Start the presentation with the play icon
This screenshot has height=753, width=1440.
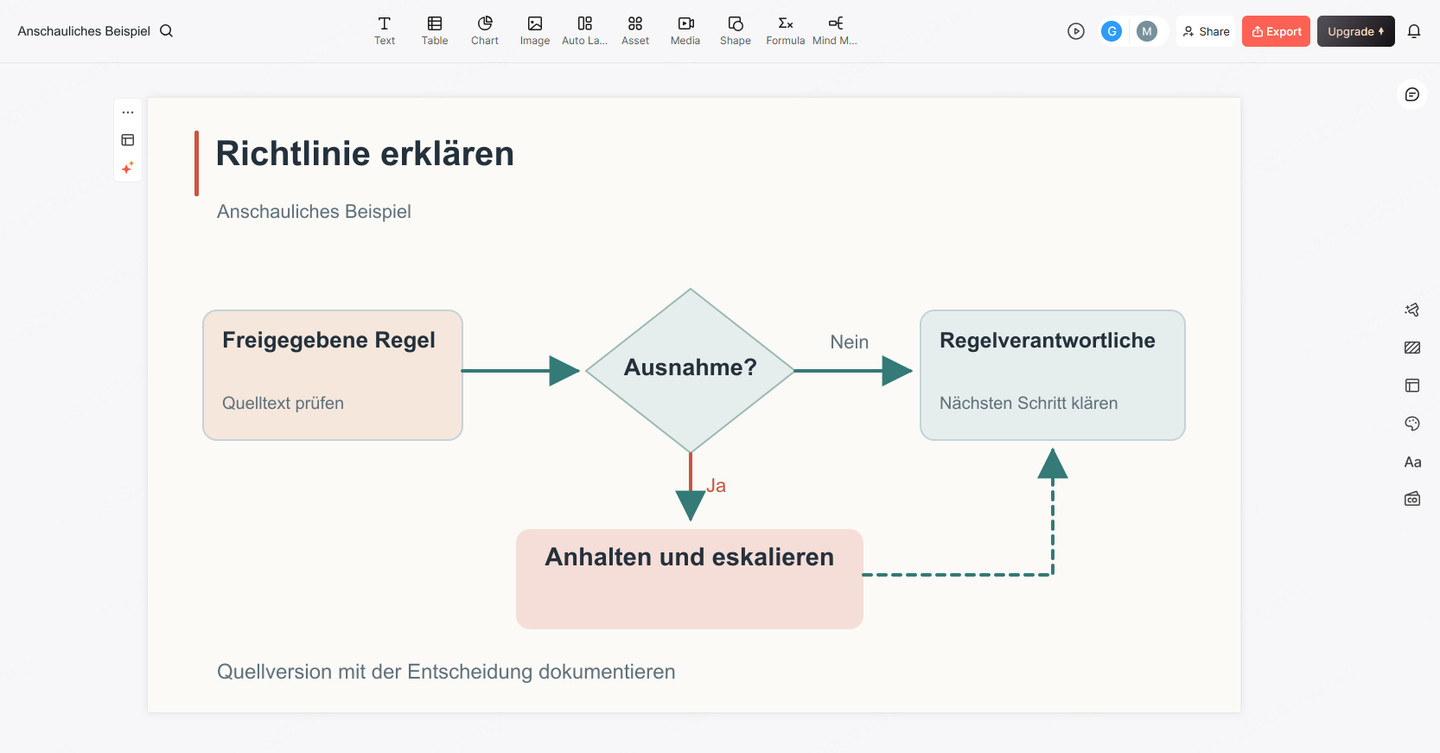coord(1076,31)
